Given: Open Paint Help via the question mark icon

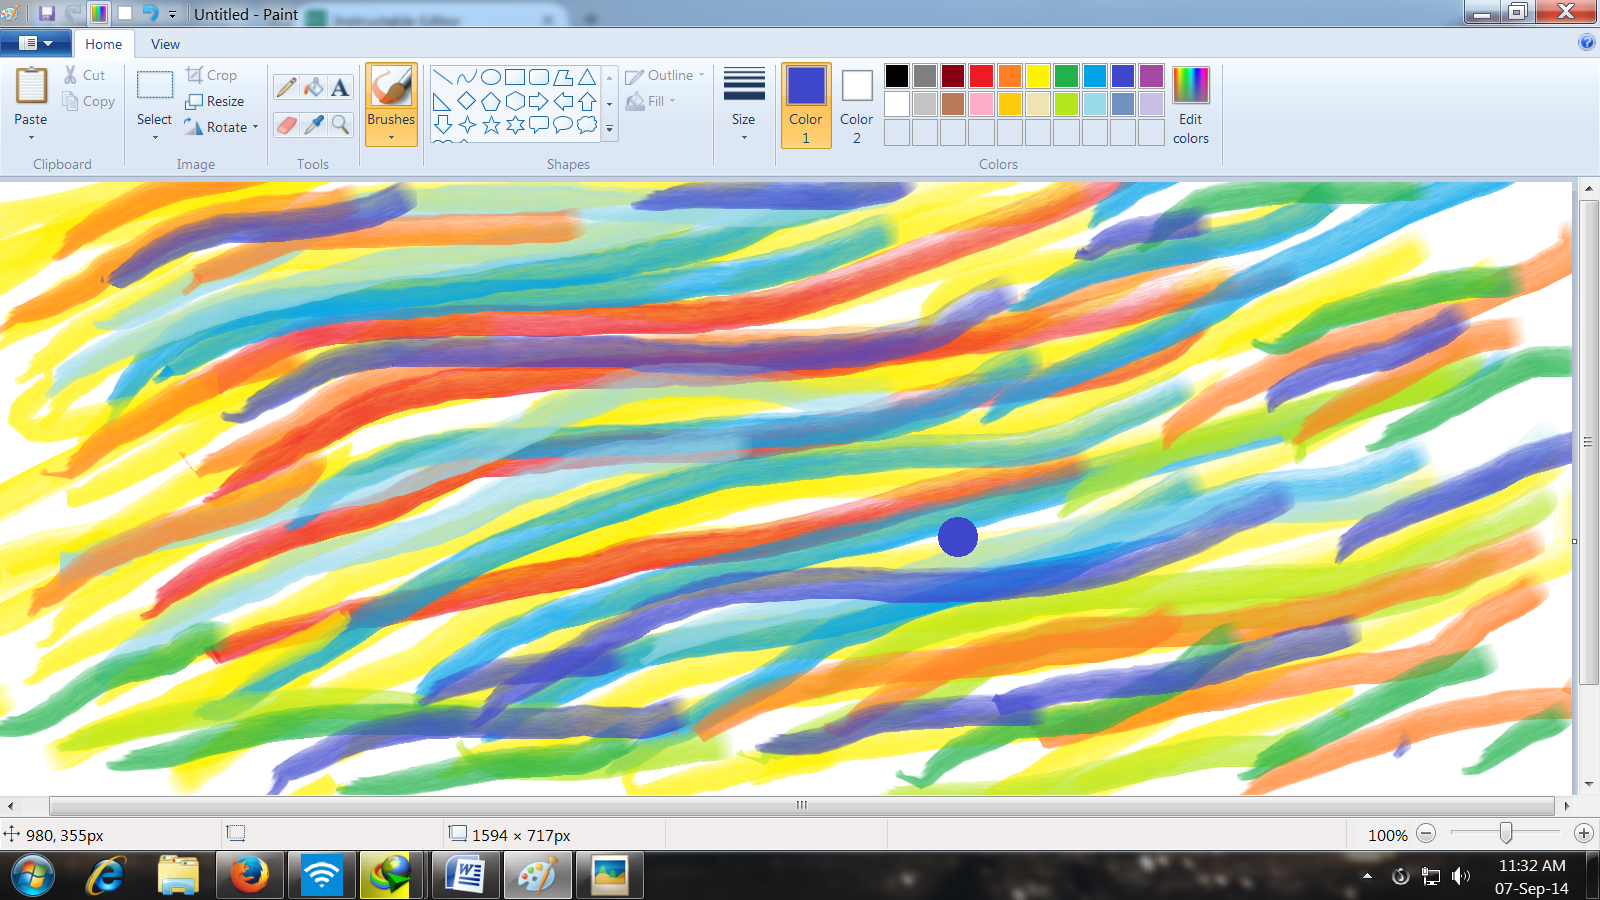Looking at the screenshot, I should [1586, 42].
